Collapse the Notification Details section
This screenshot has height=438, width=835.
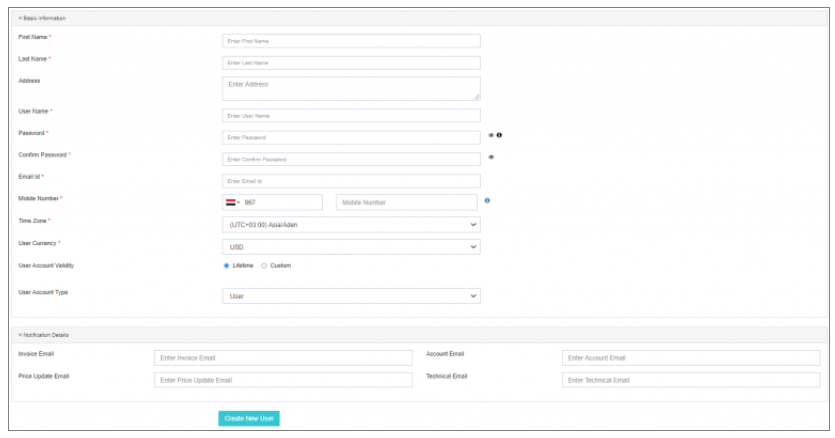click(44, 335)
